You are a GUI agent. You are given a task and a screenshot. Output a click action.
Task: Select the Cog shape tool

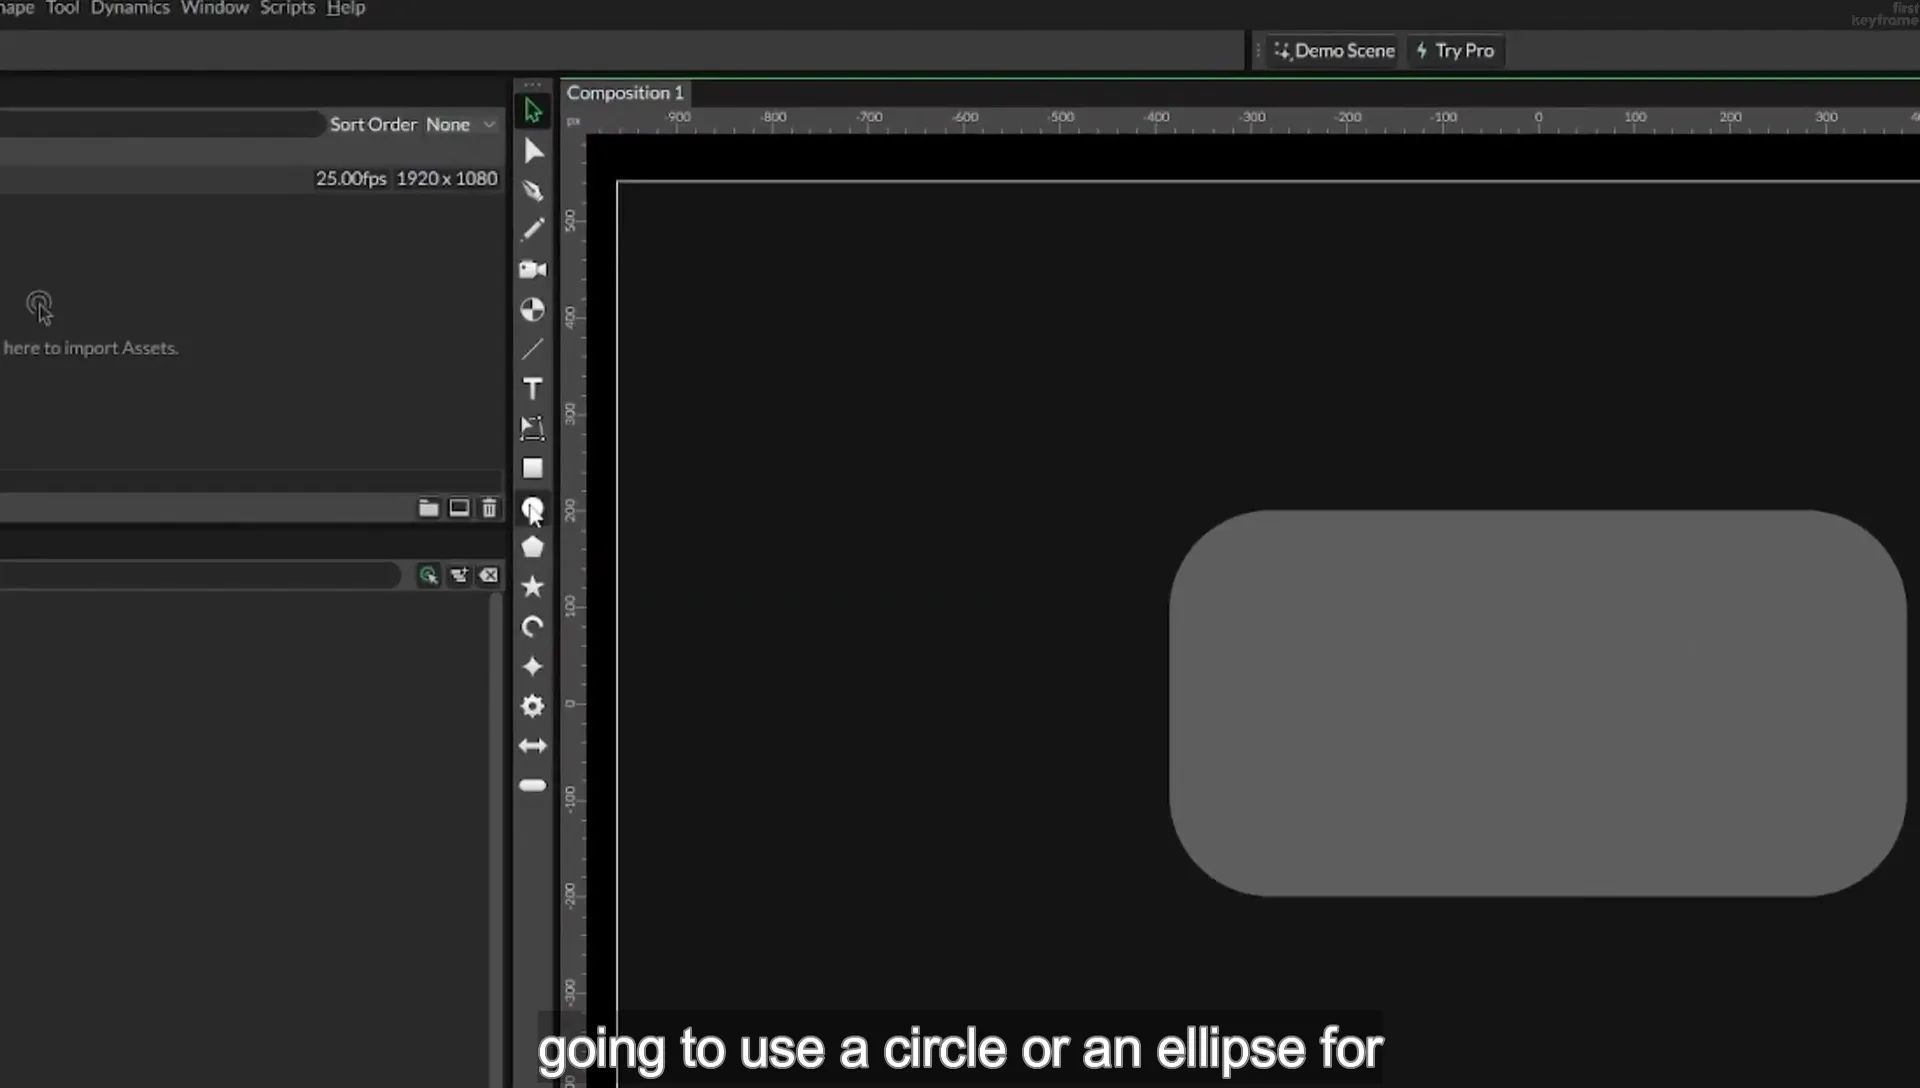pyautogui.click(x=533, y=706)
